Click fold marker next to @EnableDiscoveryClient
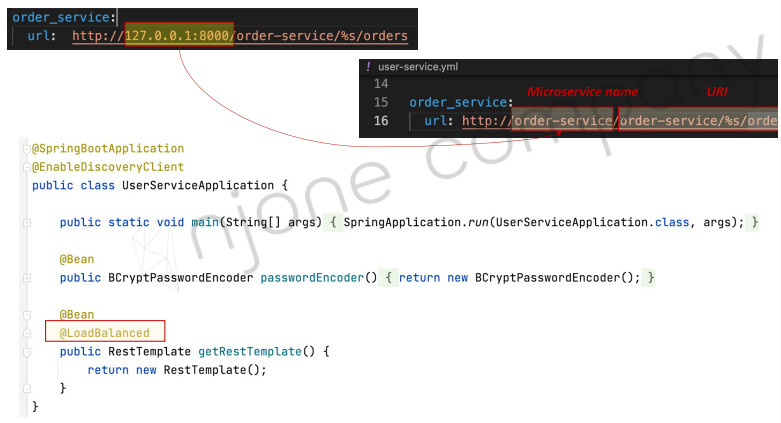 27,167
